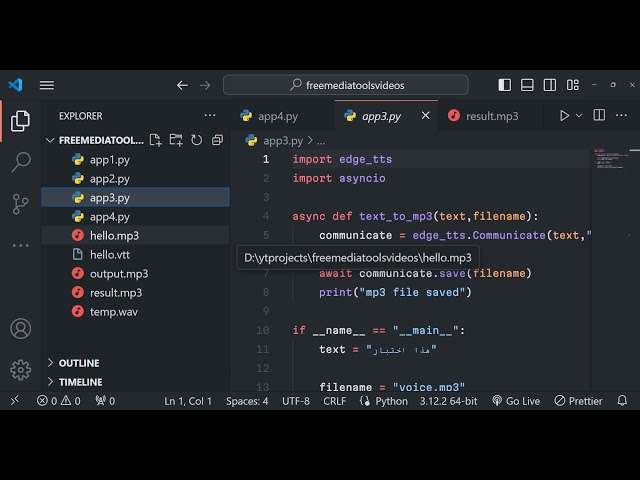This screenshot has height=480, width=640.
Task: Click Go Live in the status bar
Action: (x=516, y=401)
